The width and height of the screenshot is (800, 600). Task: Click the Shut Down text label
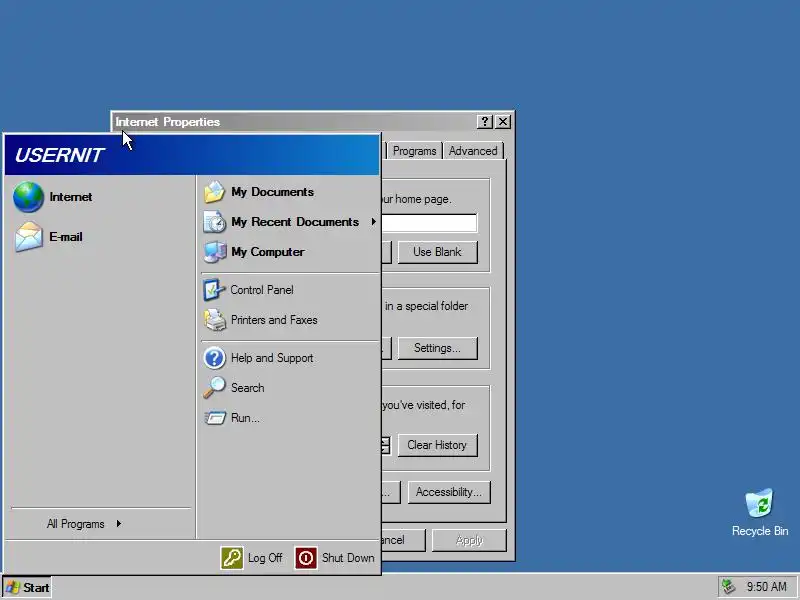(348, 558)
